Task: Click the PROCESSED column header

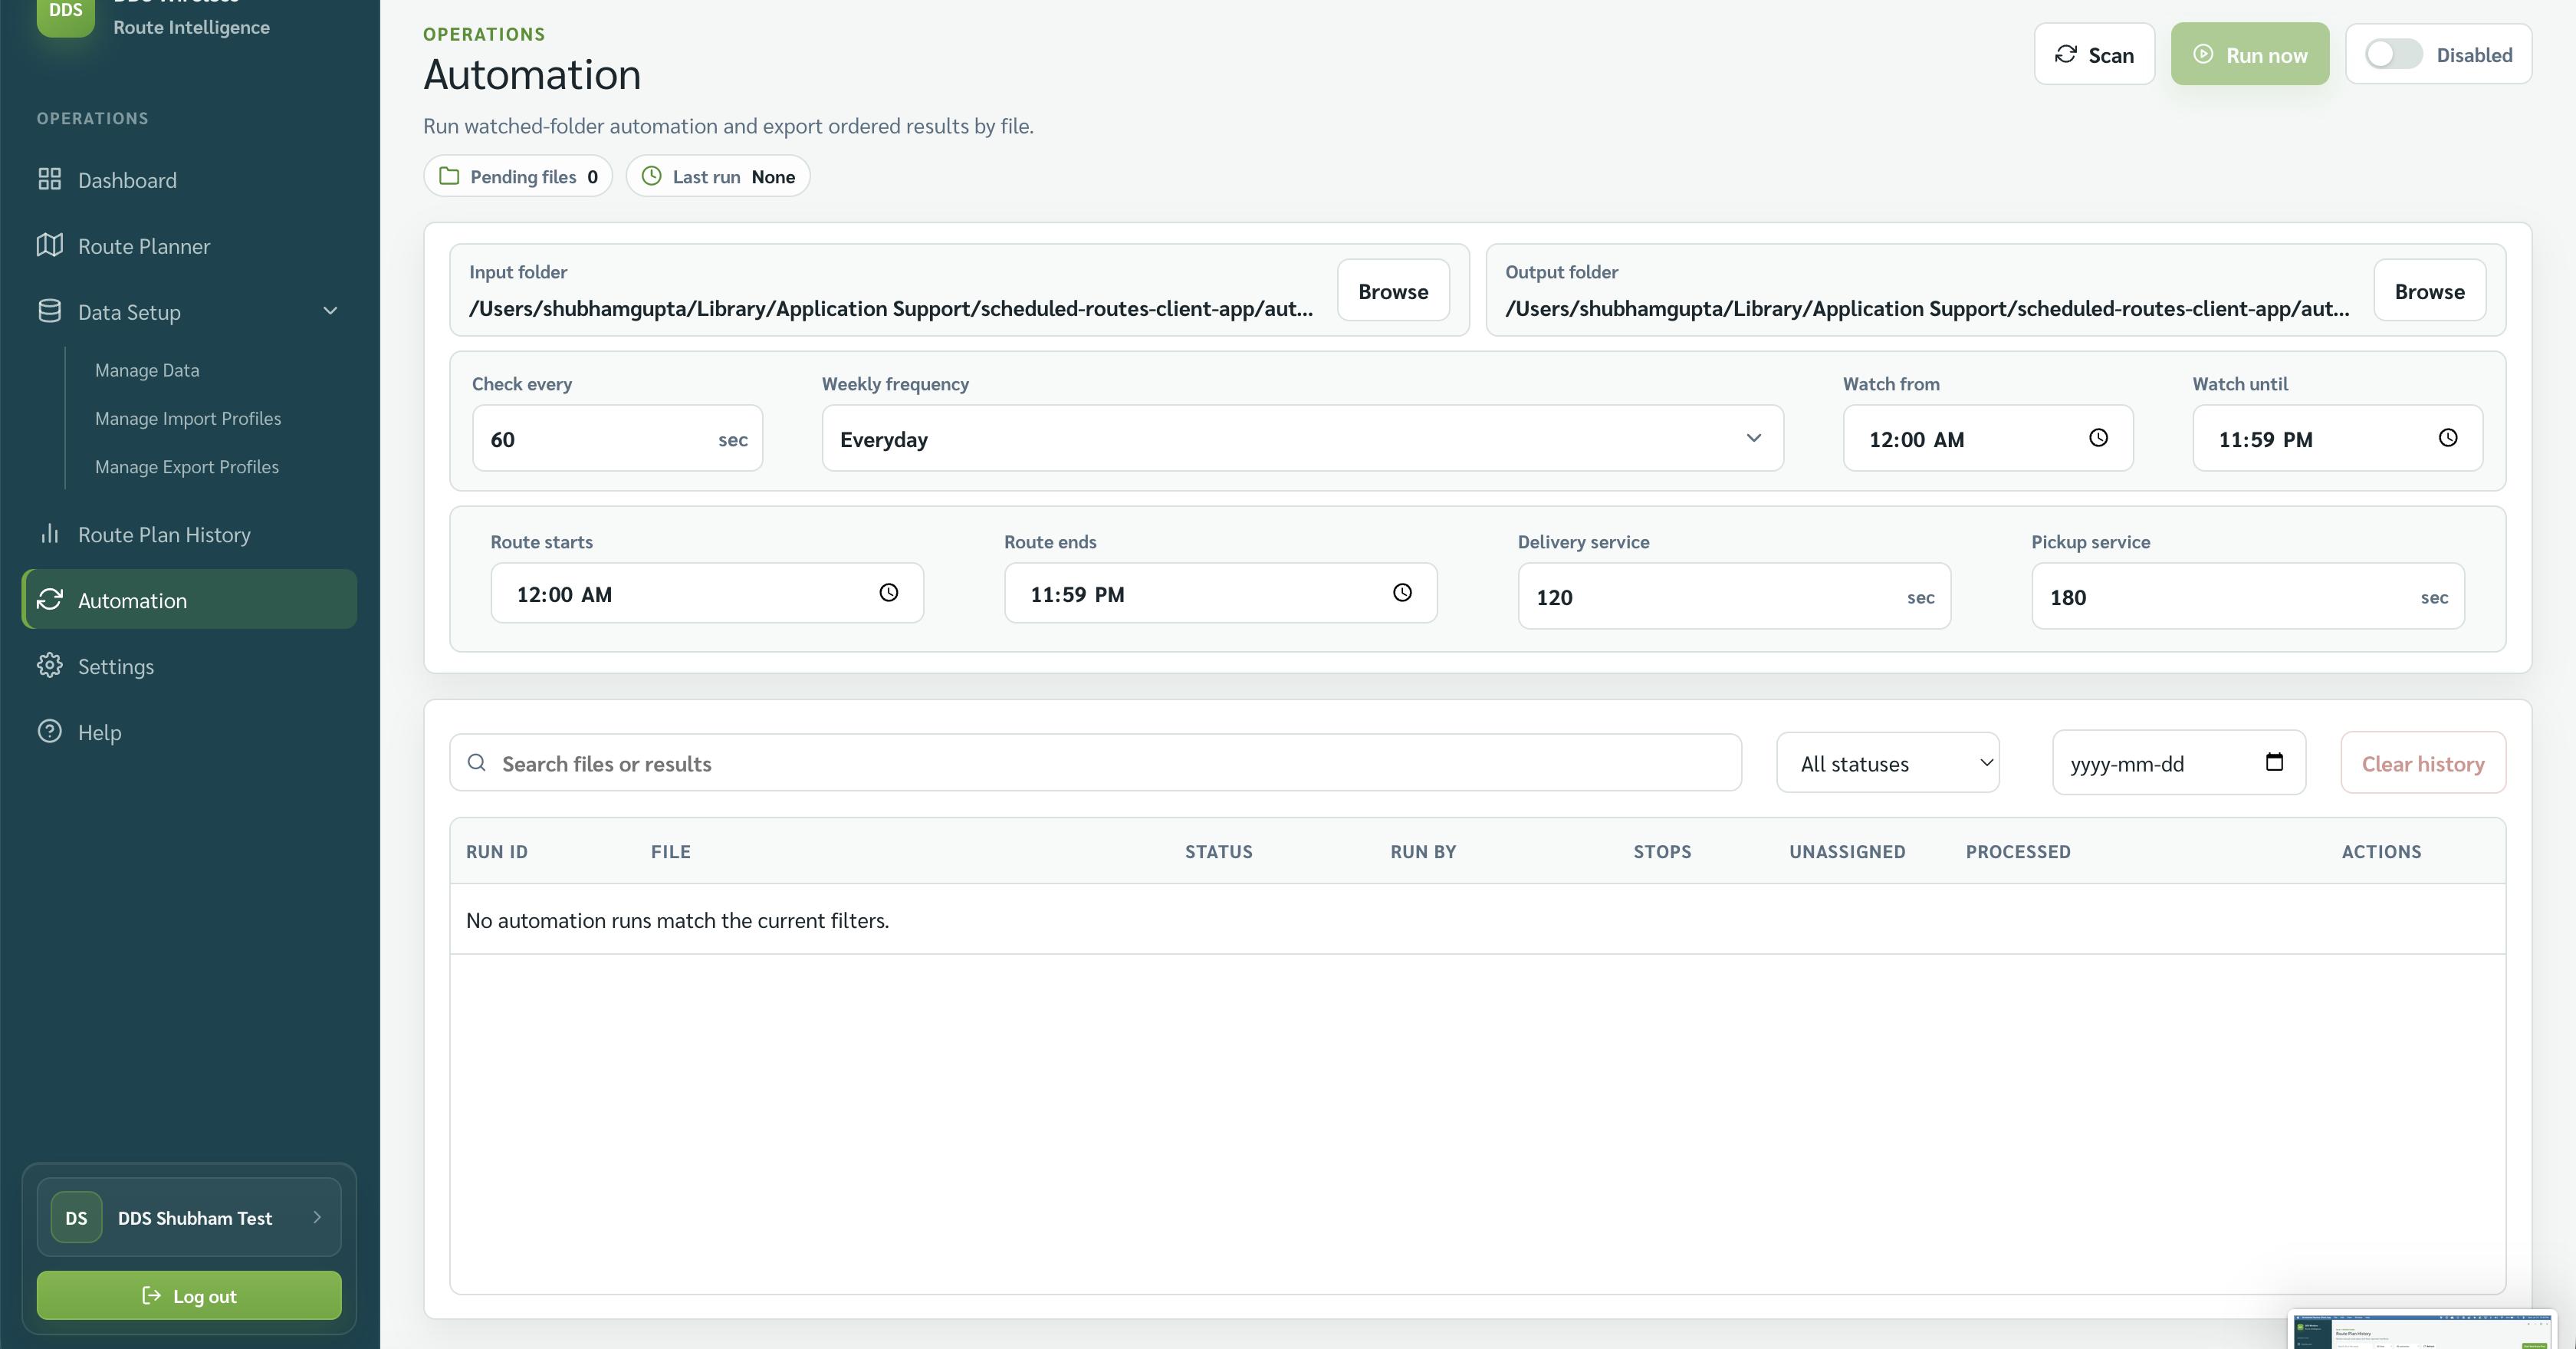Action: (2018, 851)
